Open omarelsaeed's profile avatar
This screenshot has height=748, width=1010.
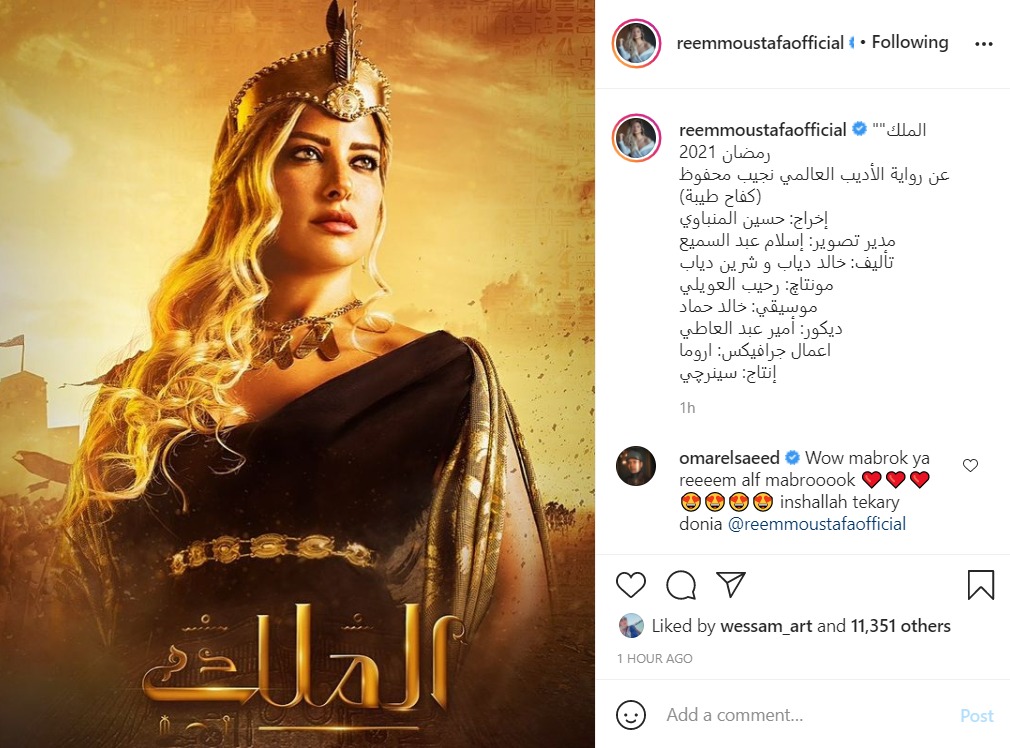(x=636, y=466)
